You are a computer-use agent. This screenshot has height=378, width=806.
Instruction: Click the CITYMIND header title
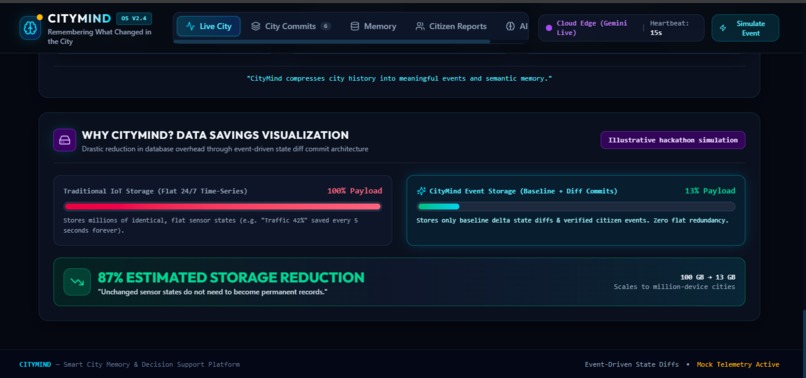tap(79, 19)
